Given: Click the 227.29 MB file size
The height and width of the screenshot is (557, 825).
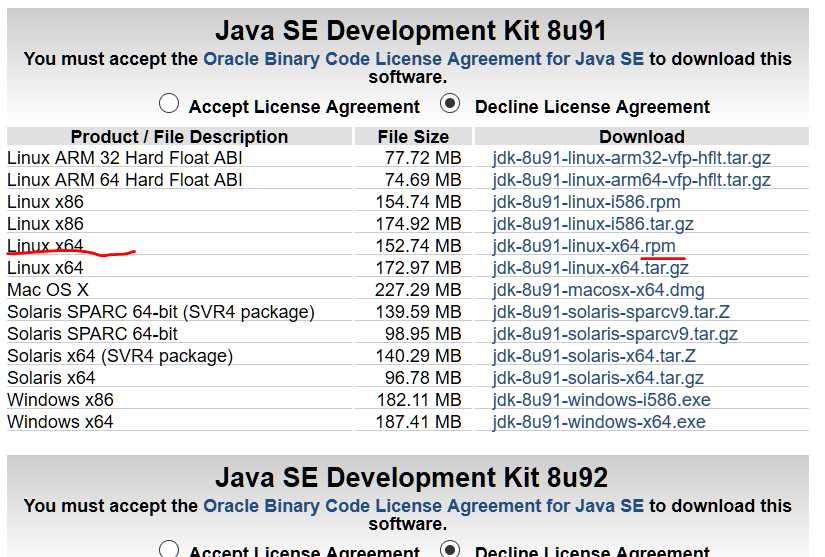Looking at the screenshot, I should 418,290.
